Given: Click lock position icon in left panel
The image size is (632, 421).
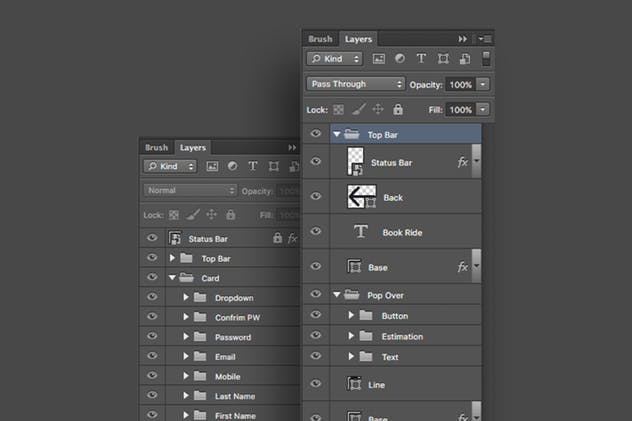Looking at the screenshot, I should pos(212,214).
